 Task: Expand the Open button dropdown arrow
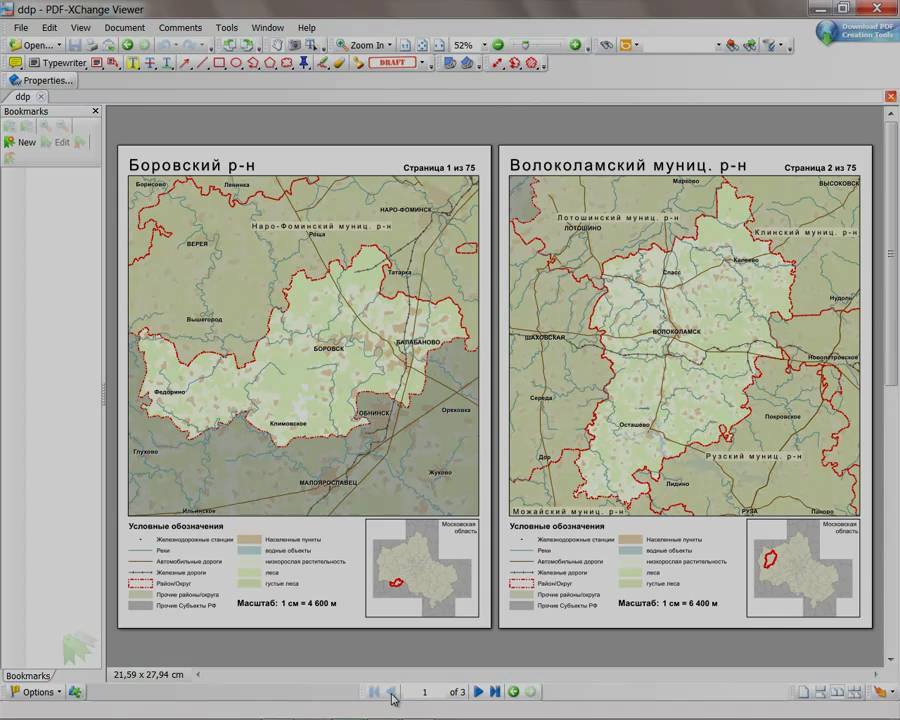pyautogui.click(x=59, y=45)
